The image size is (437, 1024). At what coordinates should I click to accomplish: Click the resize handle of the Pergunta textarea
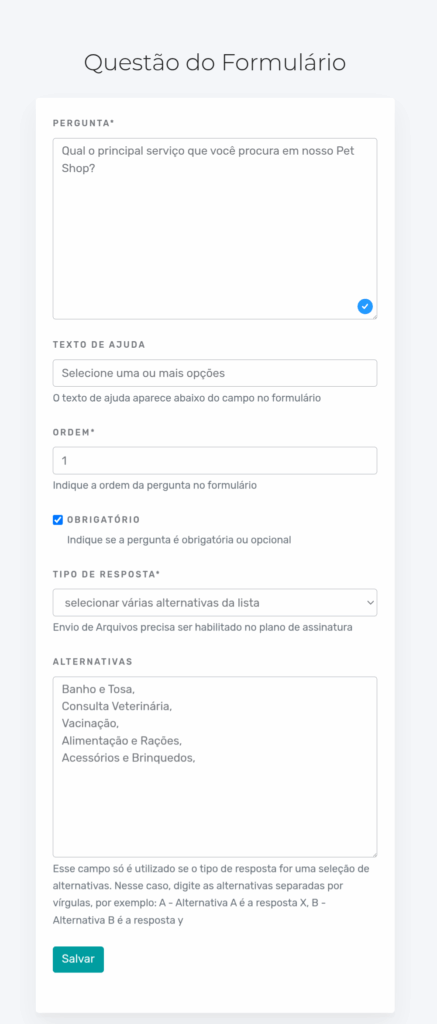(373, 315)
